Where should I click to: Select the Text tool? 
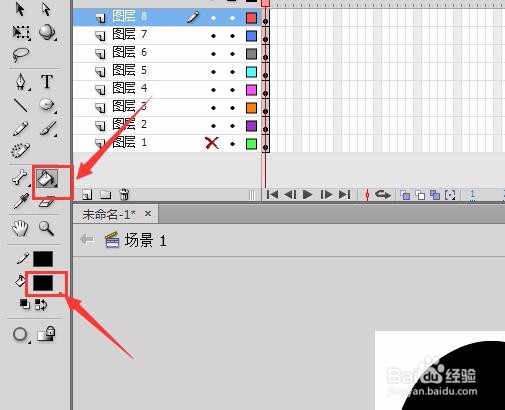[x=47, y=81]
